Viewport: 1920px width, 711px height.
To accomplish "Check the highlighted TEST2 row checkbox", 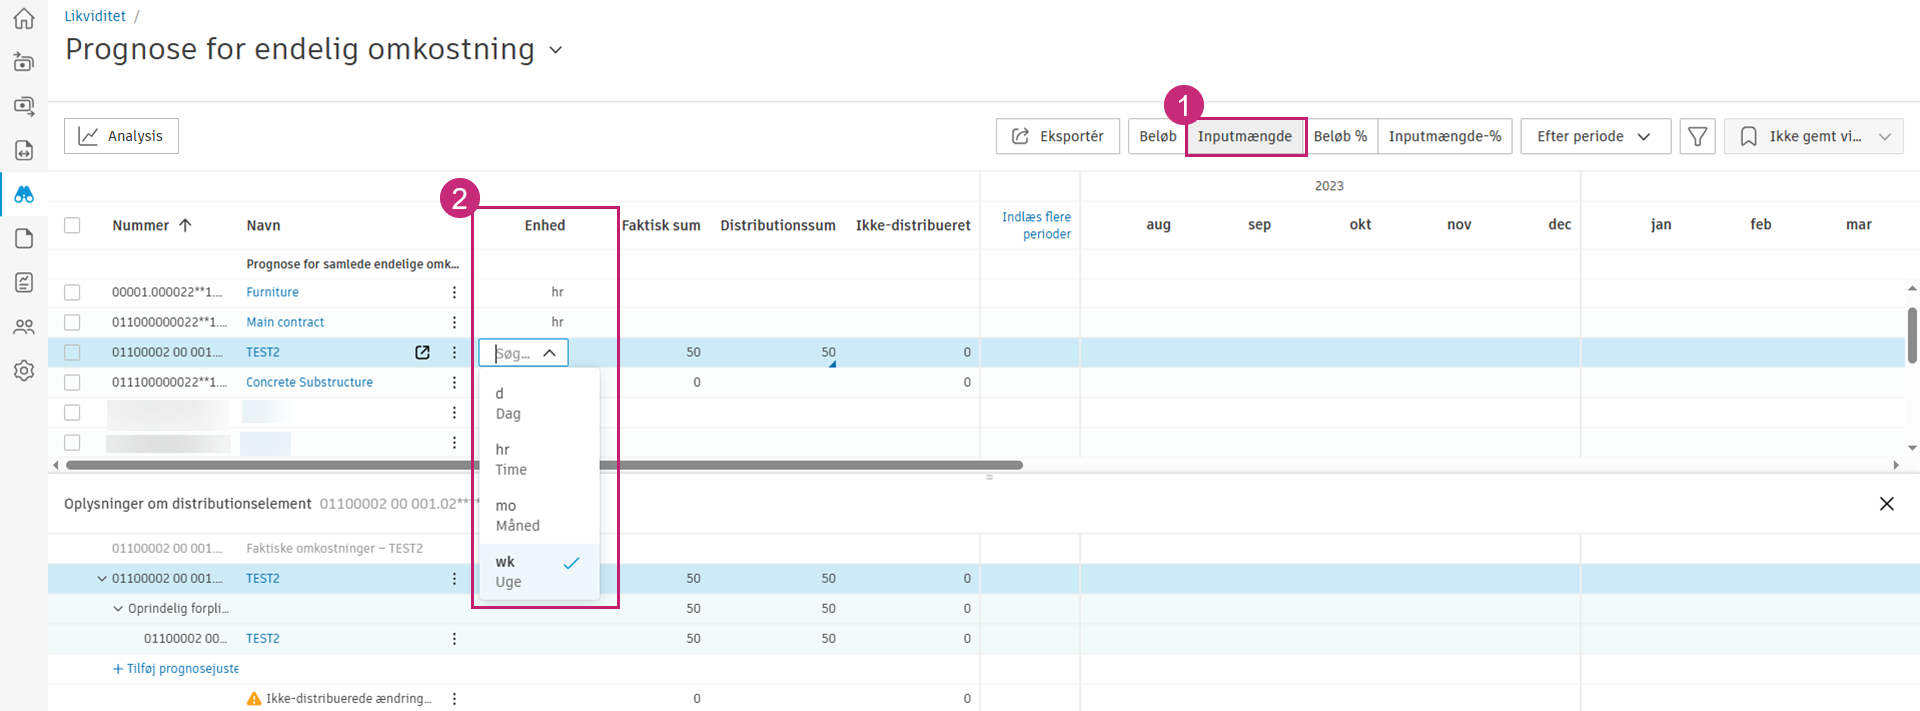I will coord(72,352).
